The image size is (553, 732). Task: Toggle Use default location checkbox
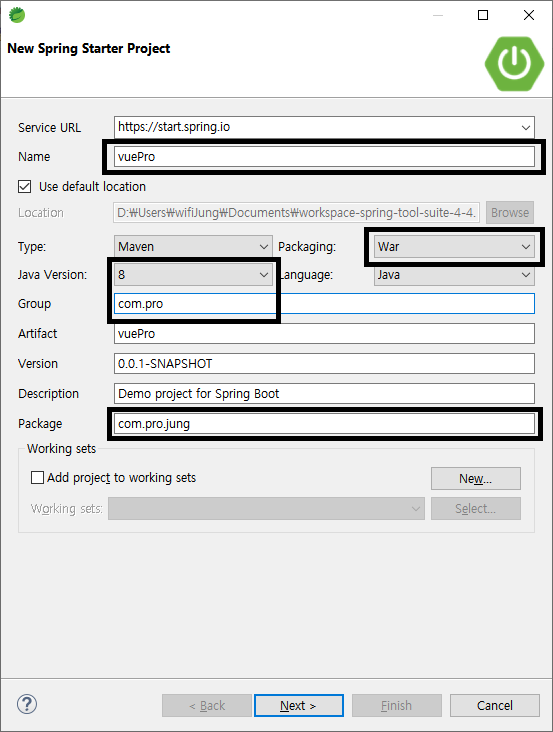pyautogui.click(x=25, y=187)
